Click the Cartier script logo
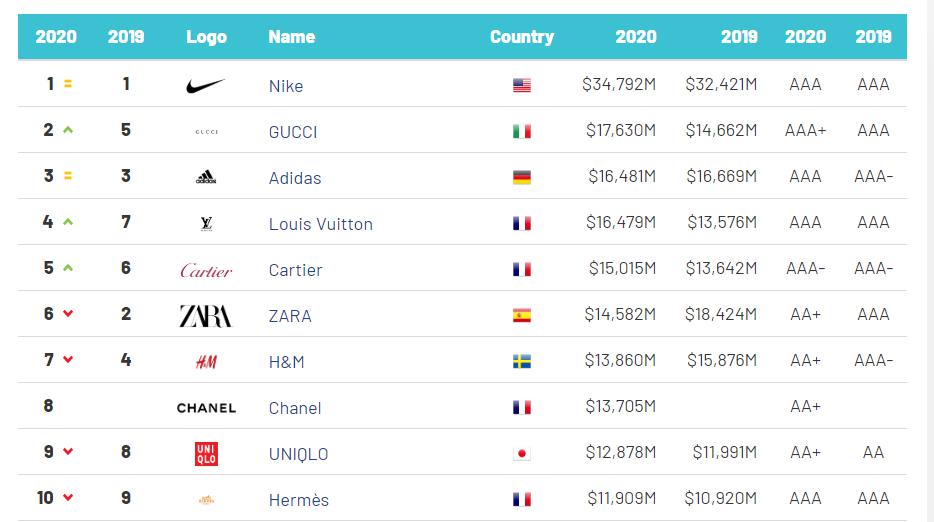934x522 pixels. [x=206, y=270]
